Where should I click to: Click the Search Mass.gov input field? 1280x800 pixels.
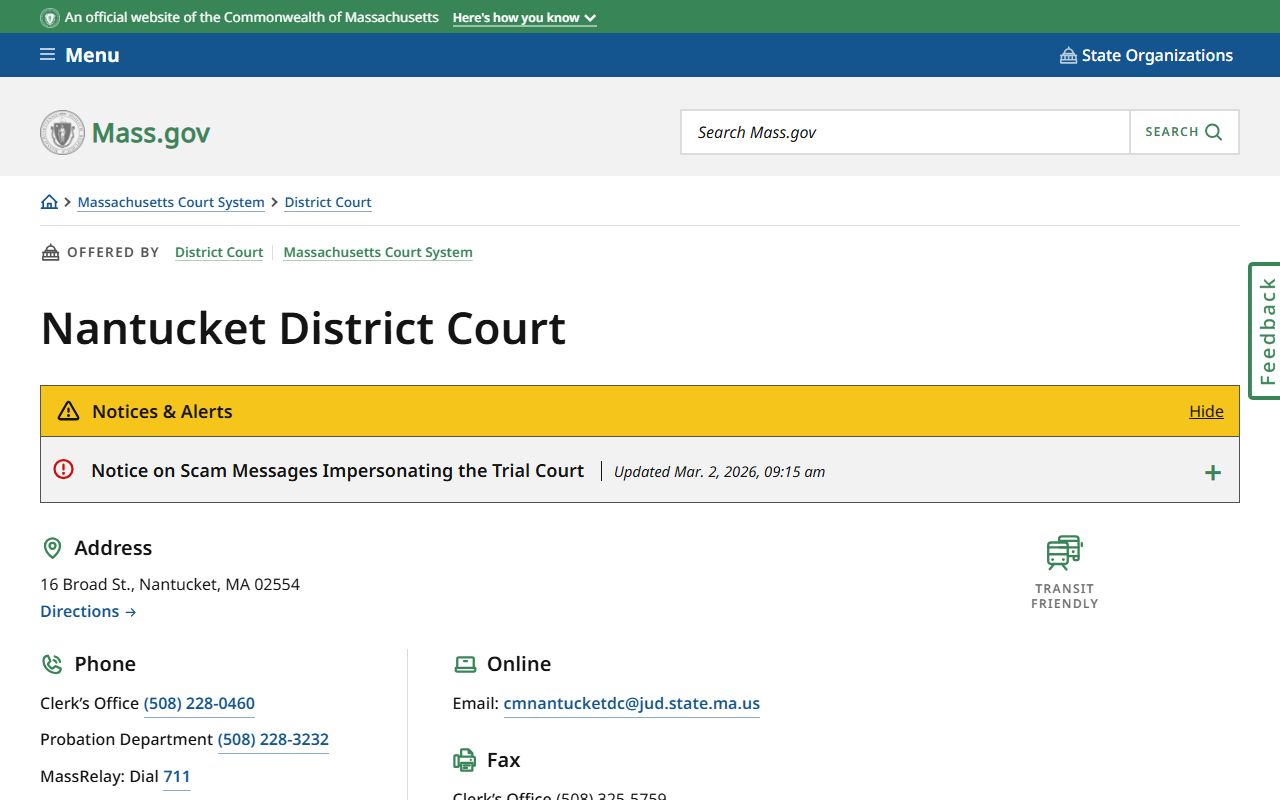[x=905, y=132]
